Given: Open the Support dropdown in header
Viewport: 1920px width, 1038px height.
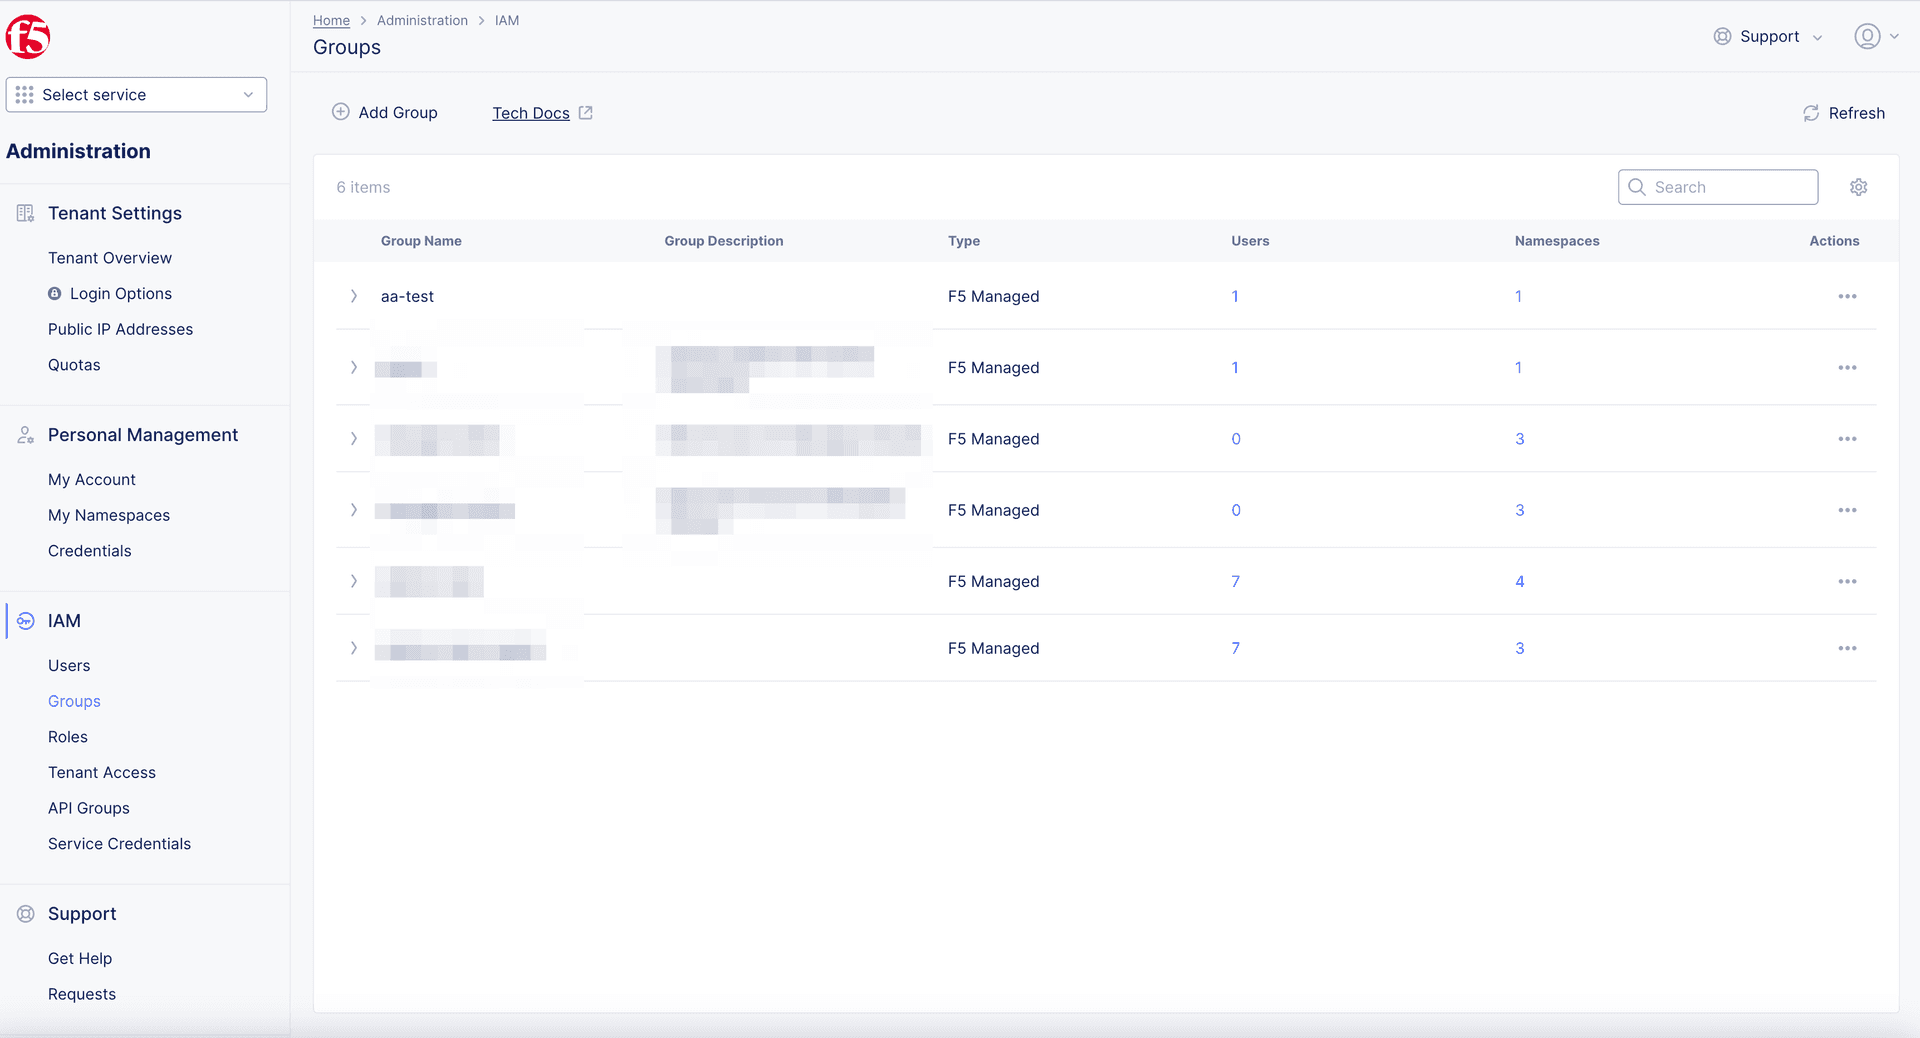Looking at the screenshot, I should click(x=1769, y=36).
